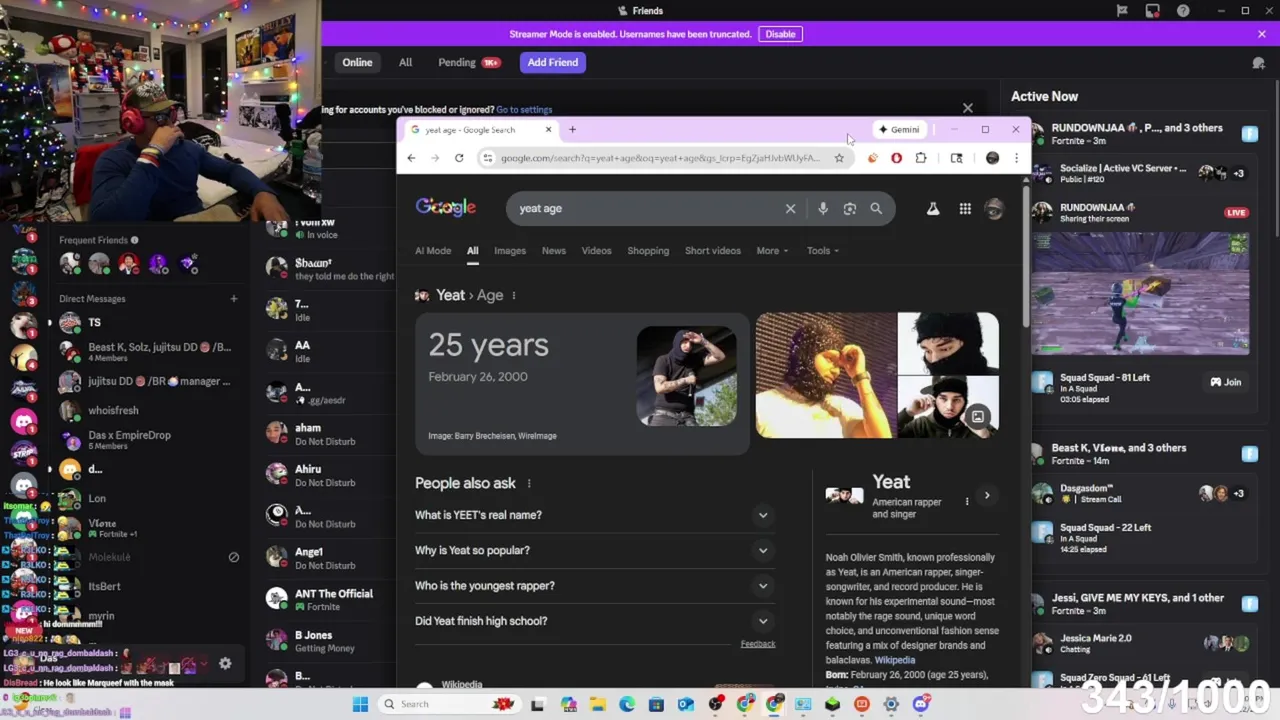
Task: Open Pending friend requests tab
Action: click(x=468, y=62)
